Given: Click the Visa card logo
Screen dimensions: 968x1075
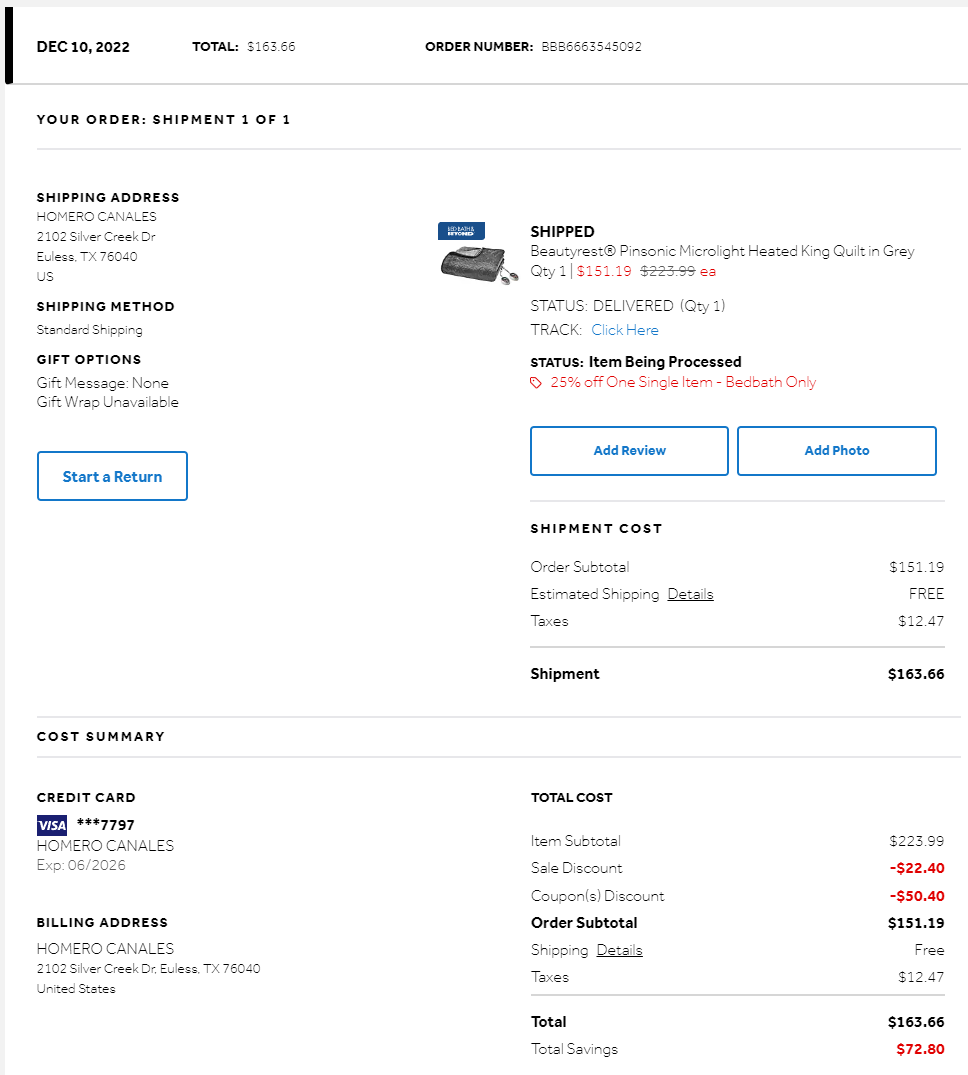Looking at the screenshot, I should coord(52,825).
